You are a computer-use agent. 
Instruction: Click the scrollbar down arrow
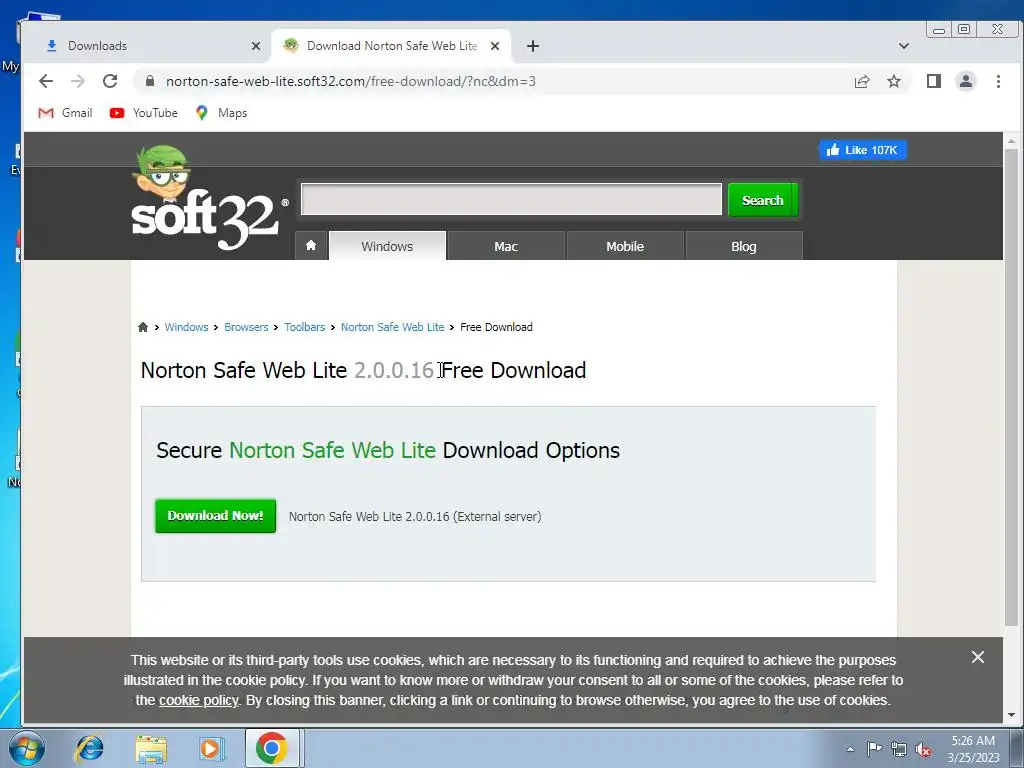1011,715
